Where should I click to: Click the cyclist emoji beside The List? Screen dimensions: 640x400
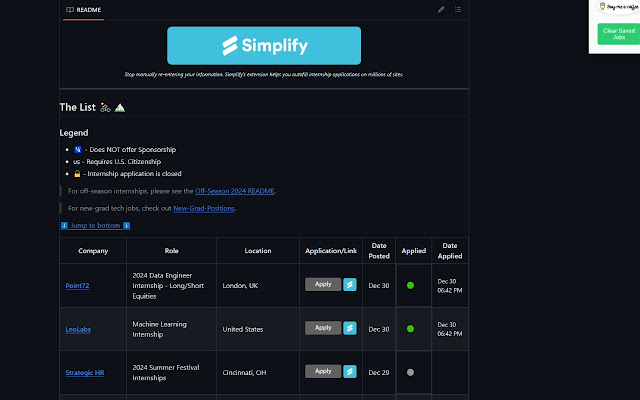point(105,107)
